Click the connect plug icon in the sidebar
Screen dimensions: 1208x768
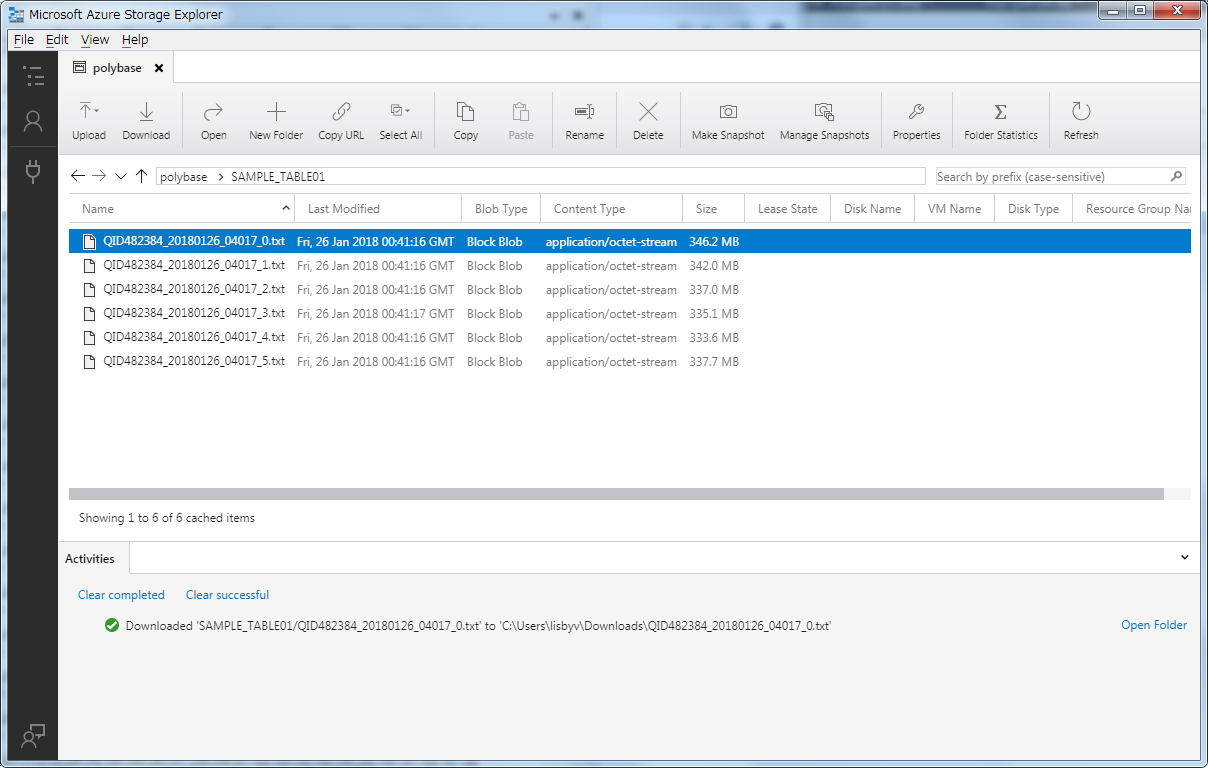pos(33,171)
